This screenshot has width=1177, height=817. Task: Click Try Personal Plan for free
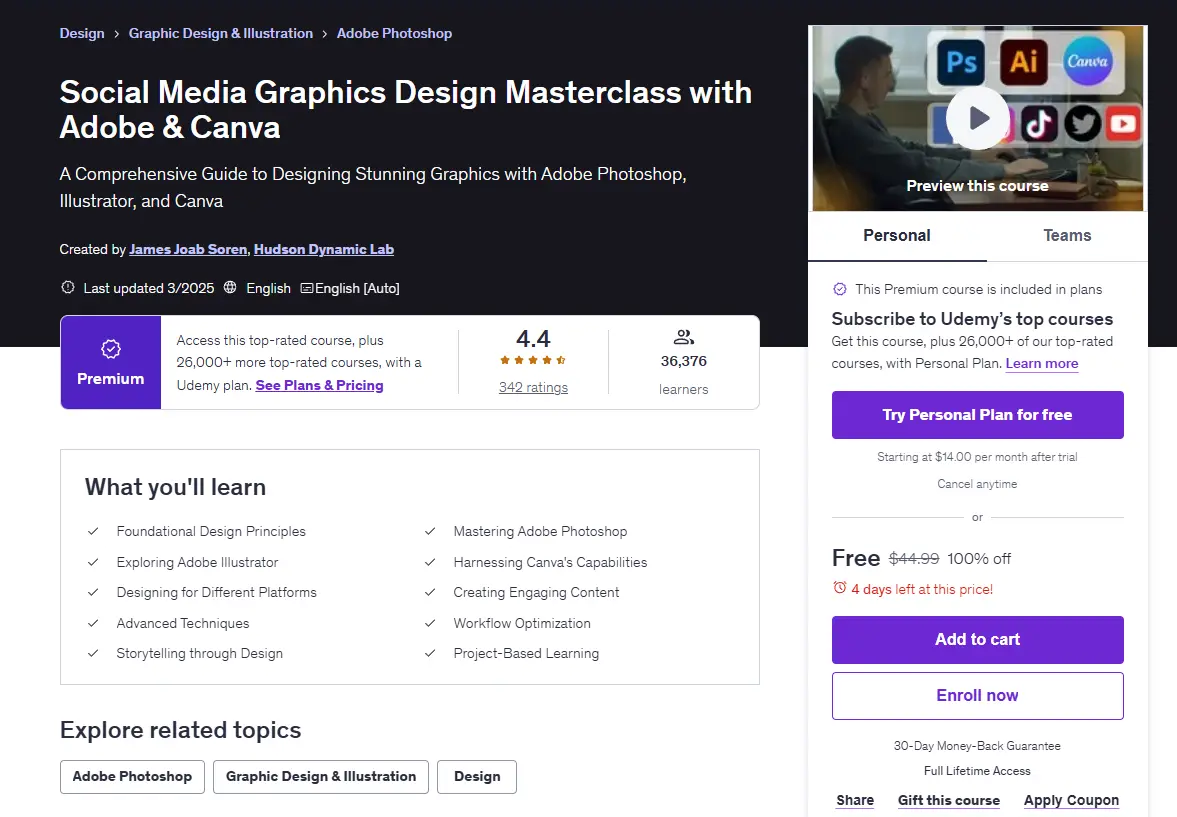pos(977,415)
